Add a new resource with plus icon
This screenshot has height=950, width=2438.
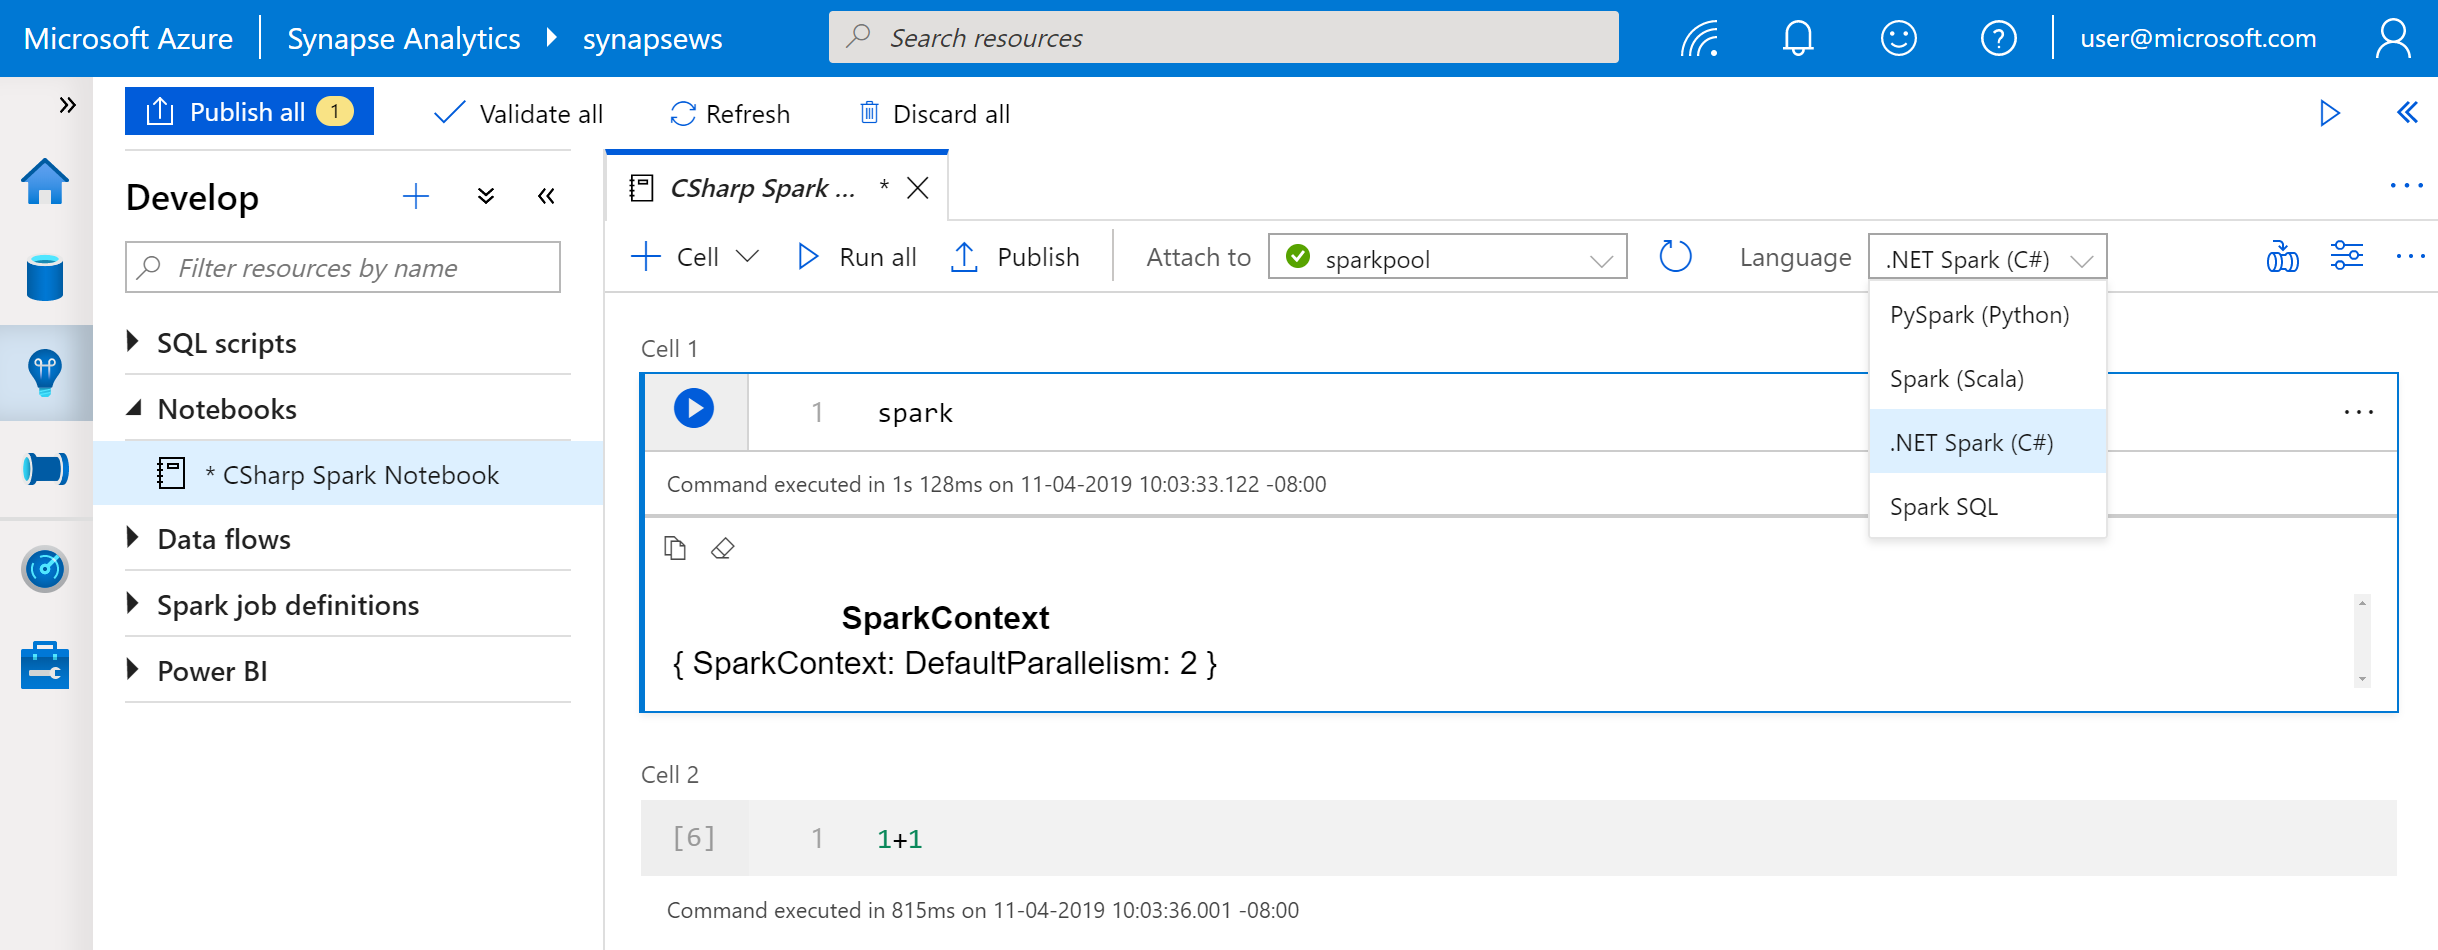point(416,196)
